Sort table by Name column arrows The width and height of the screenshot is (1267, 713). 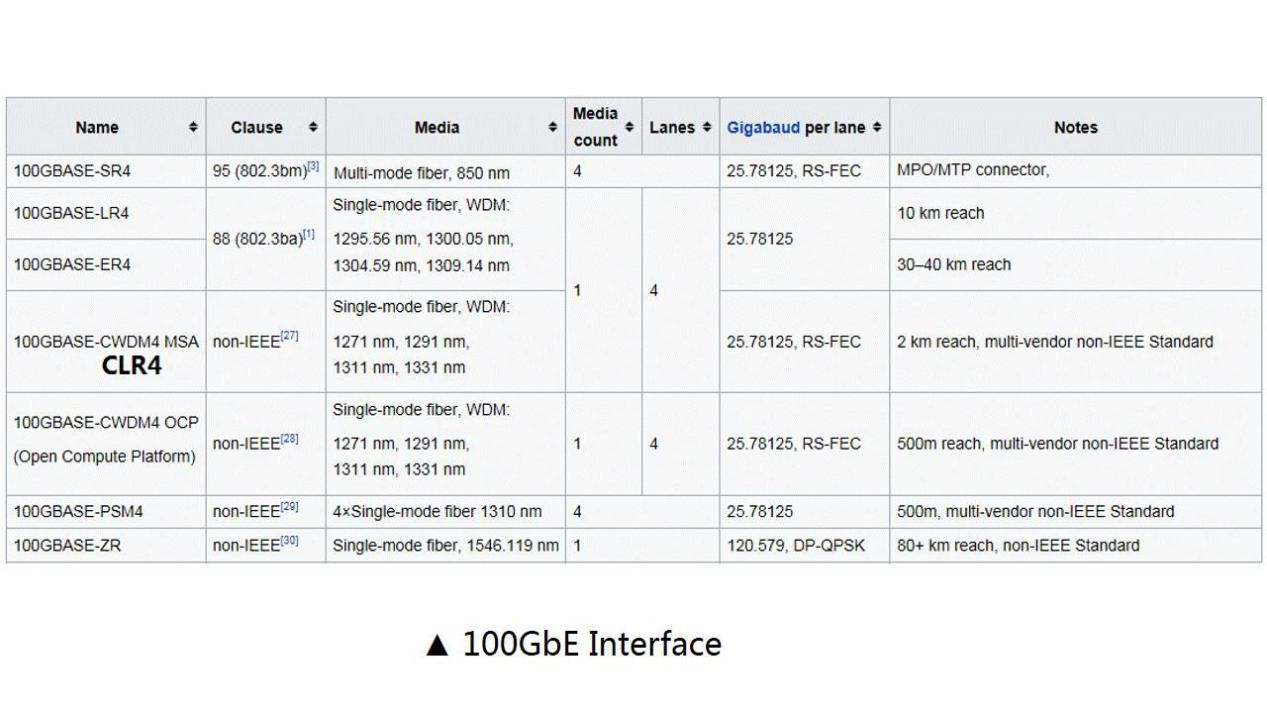coord(194,128)
